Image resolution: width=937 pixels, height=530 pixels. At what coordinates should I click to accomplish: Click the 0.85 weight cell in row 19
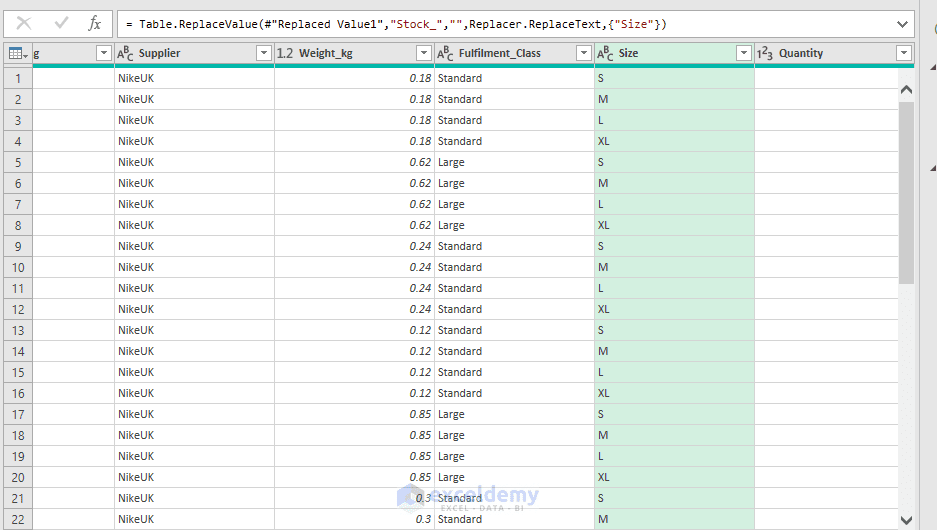354,456
